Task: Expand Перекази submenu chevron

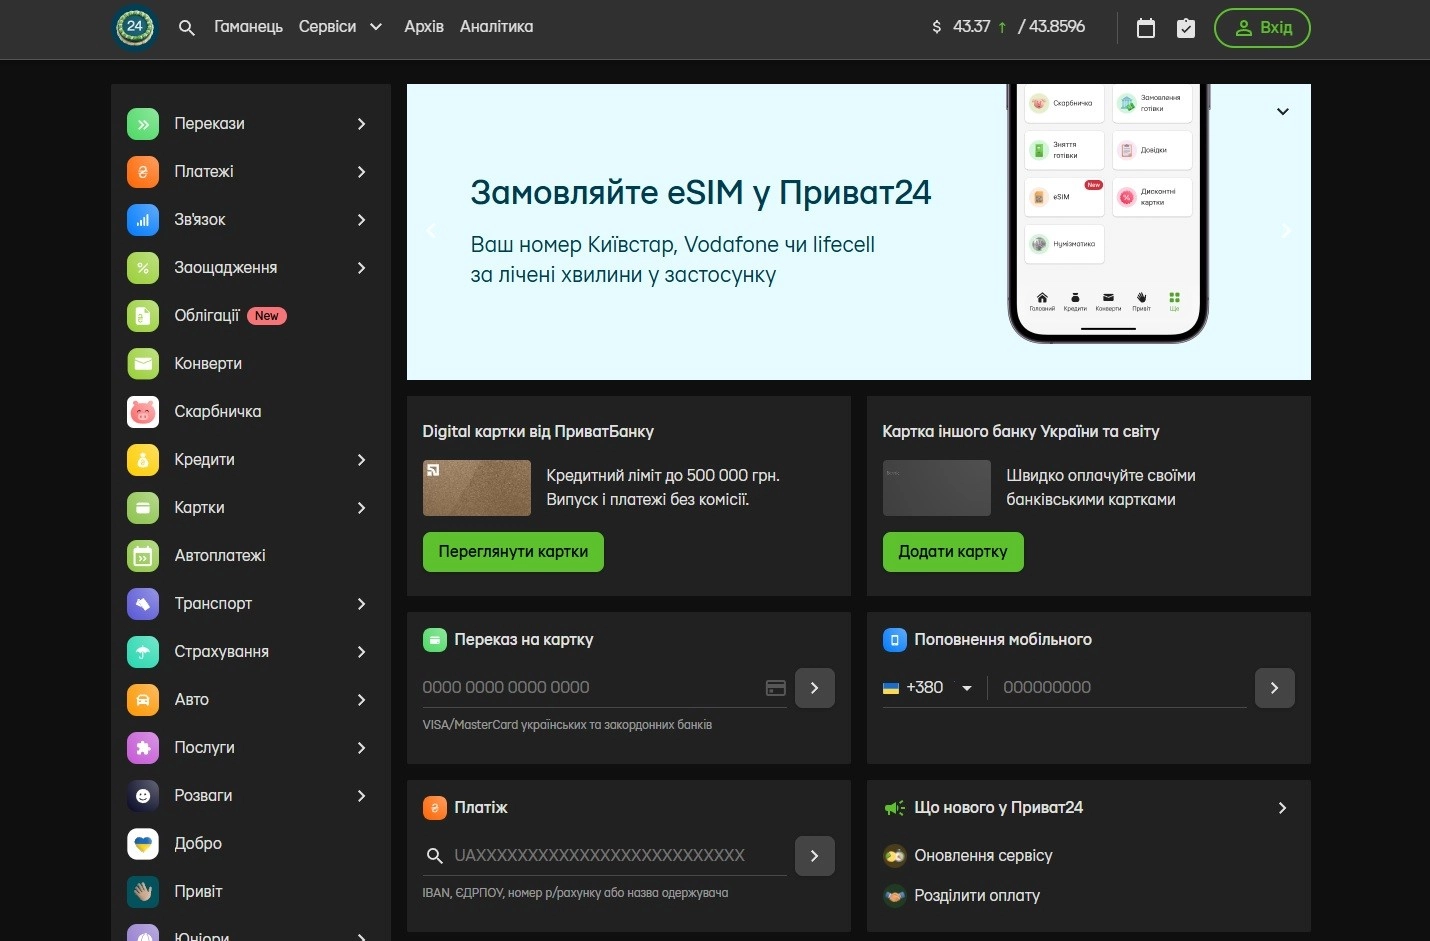Action: [x=361, y=124]
